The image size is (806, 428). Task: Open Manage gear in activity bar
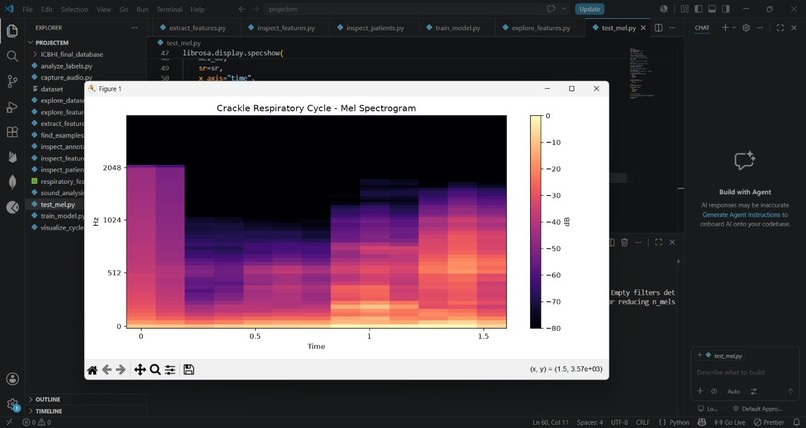(12, 404)
